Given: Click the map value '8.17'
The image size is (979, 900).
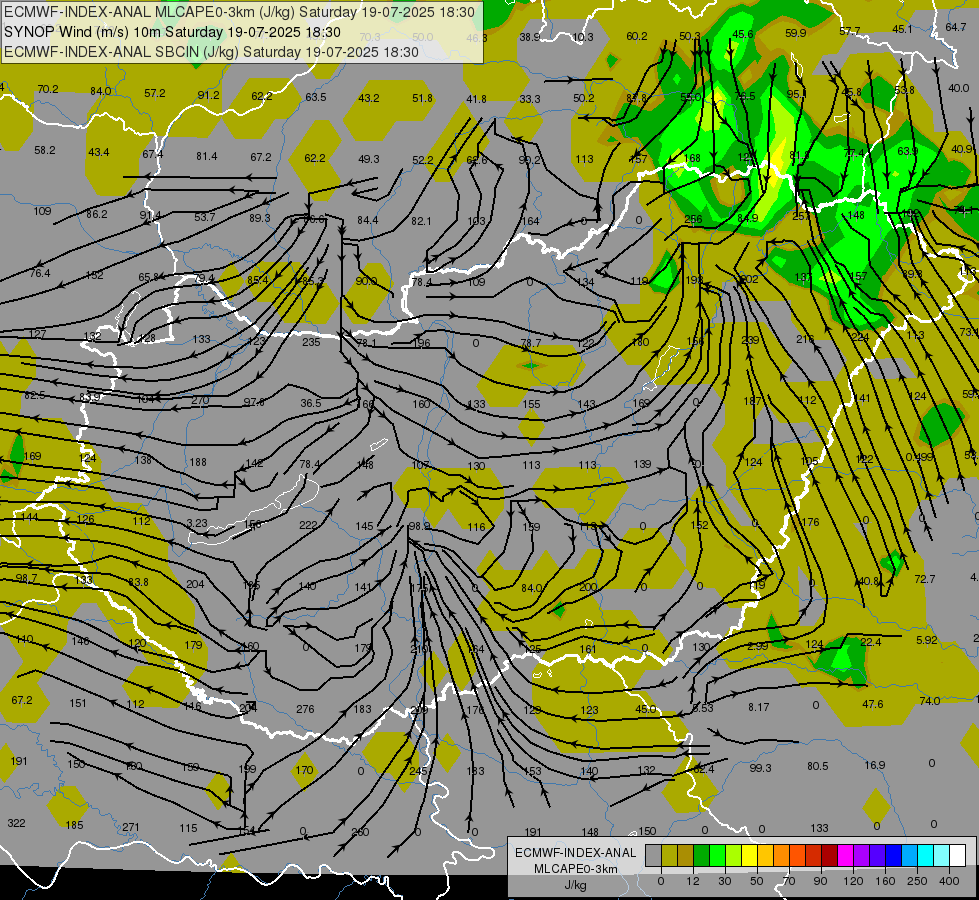Looking at the screenshot, I should [759, 707].
